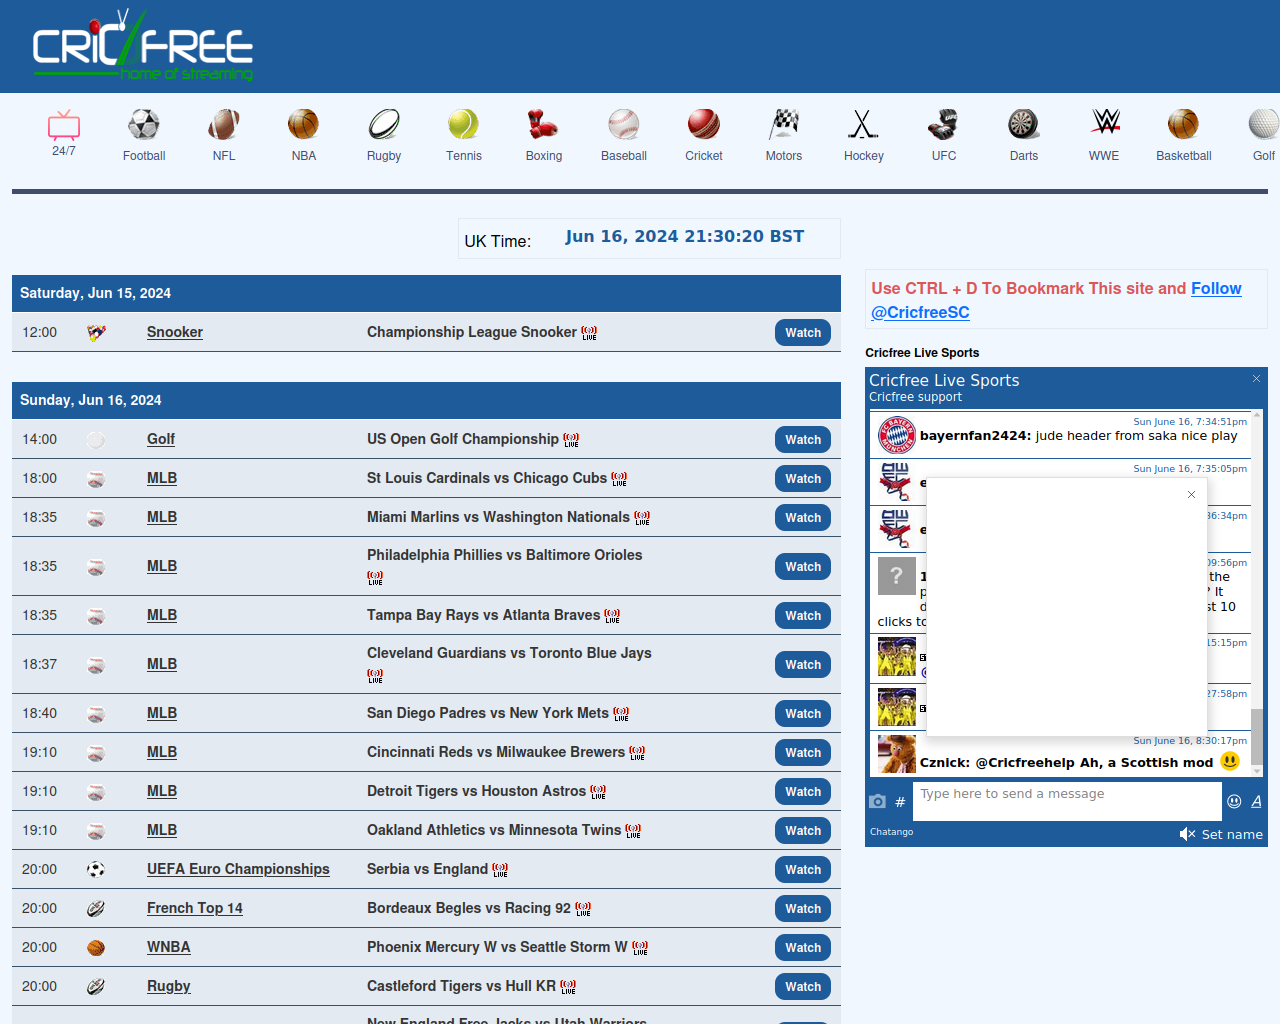
Task: Click the snooker icon in the 12:00 row
Action: 96,333
